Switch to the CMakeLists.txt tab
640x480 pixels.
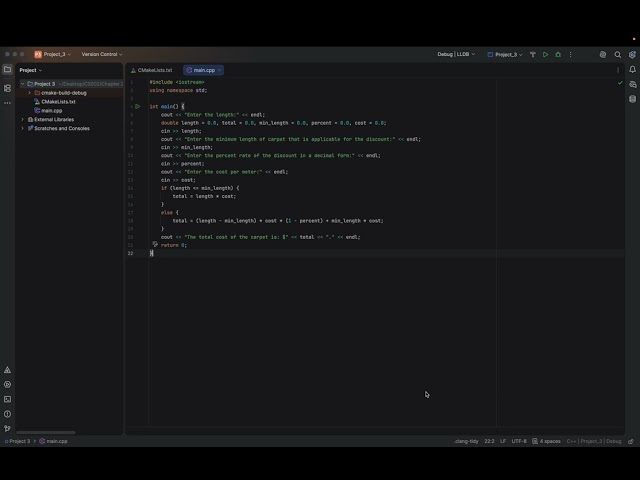(x=151, y=70)
